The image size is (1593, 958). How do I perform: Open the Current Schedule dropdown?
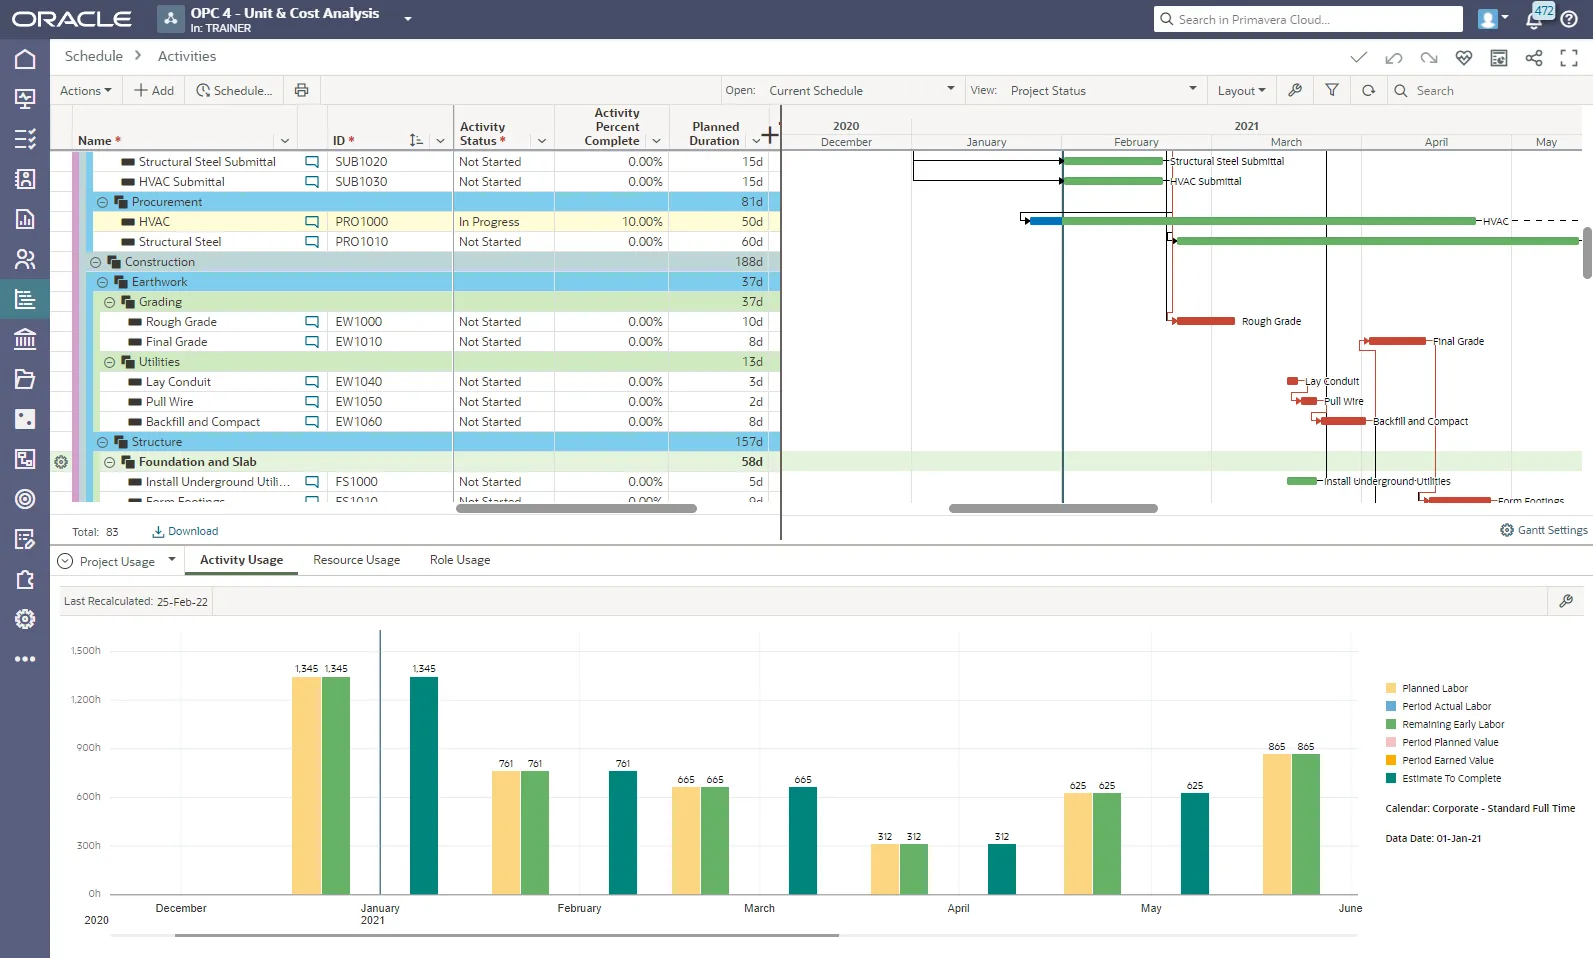click(862, 90)
